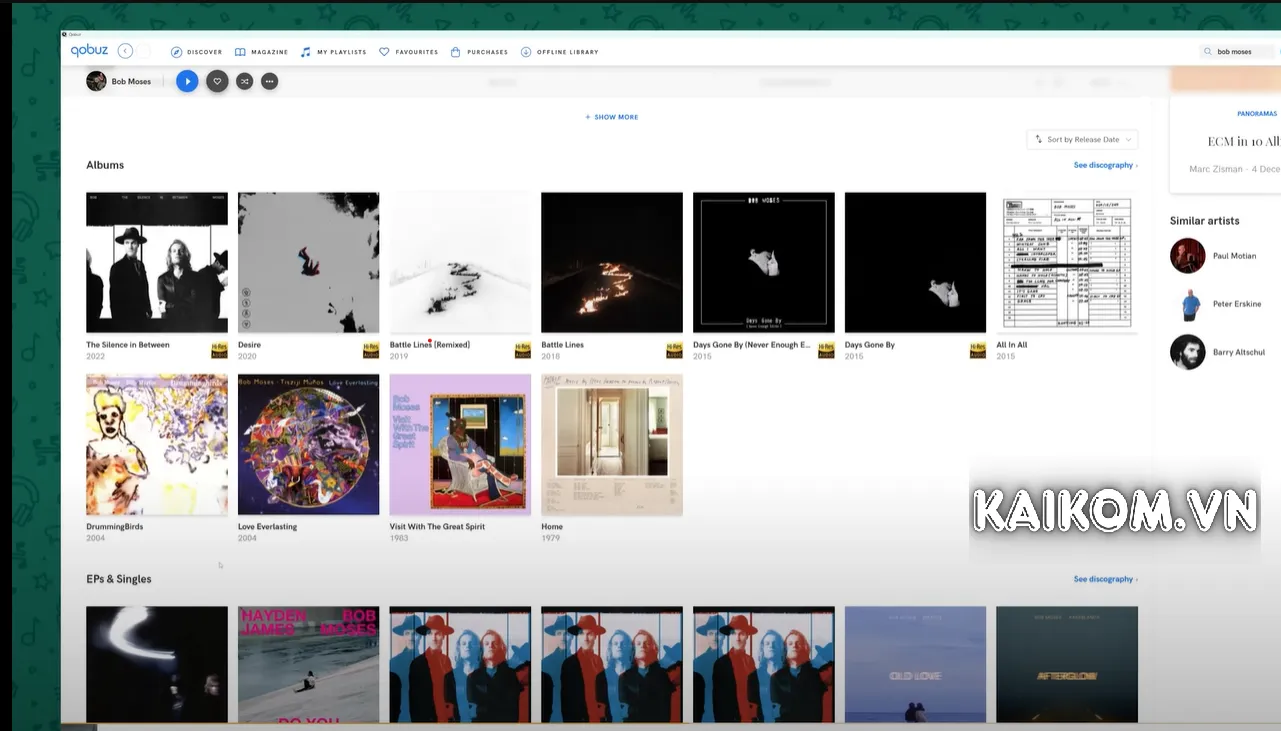This screenshot has height=731, width=1281.
Task: Open The Silence in Between album cover
Action: click(157, 262)
